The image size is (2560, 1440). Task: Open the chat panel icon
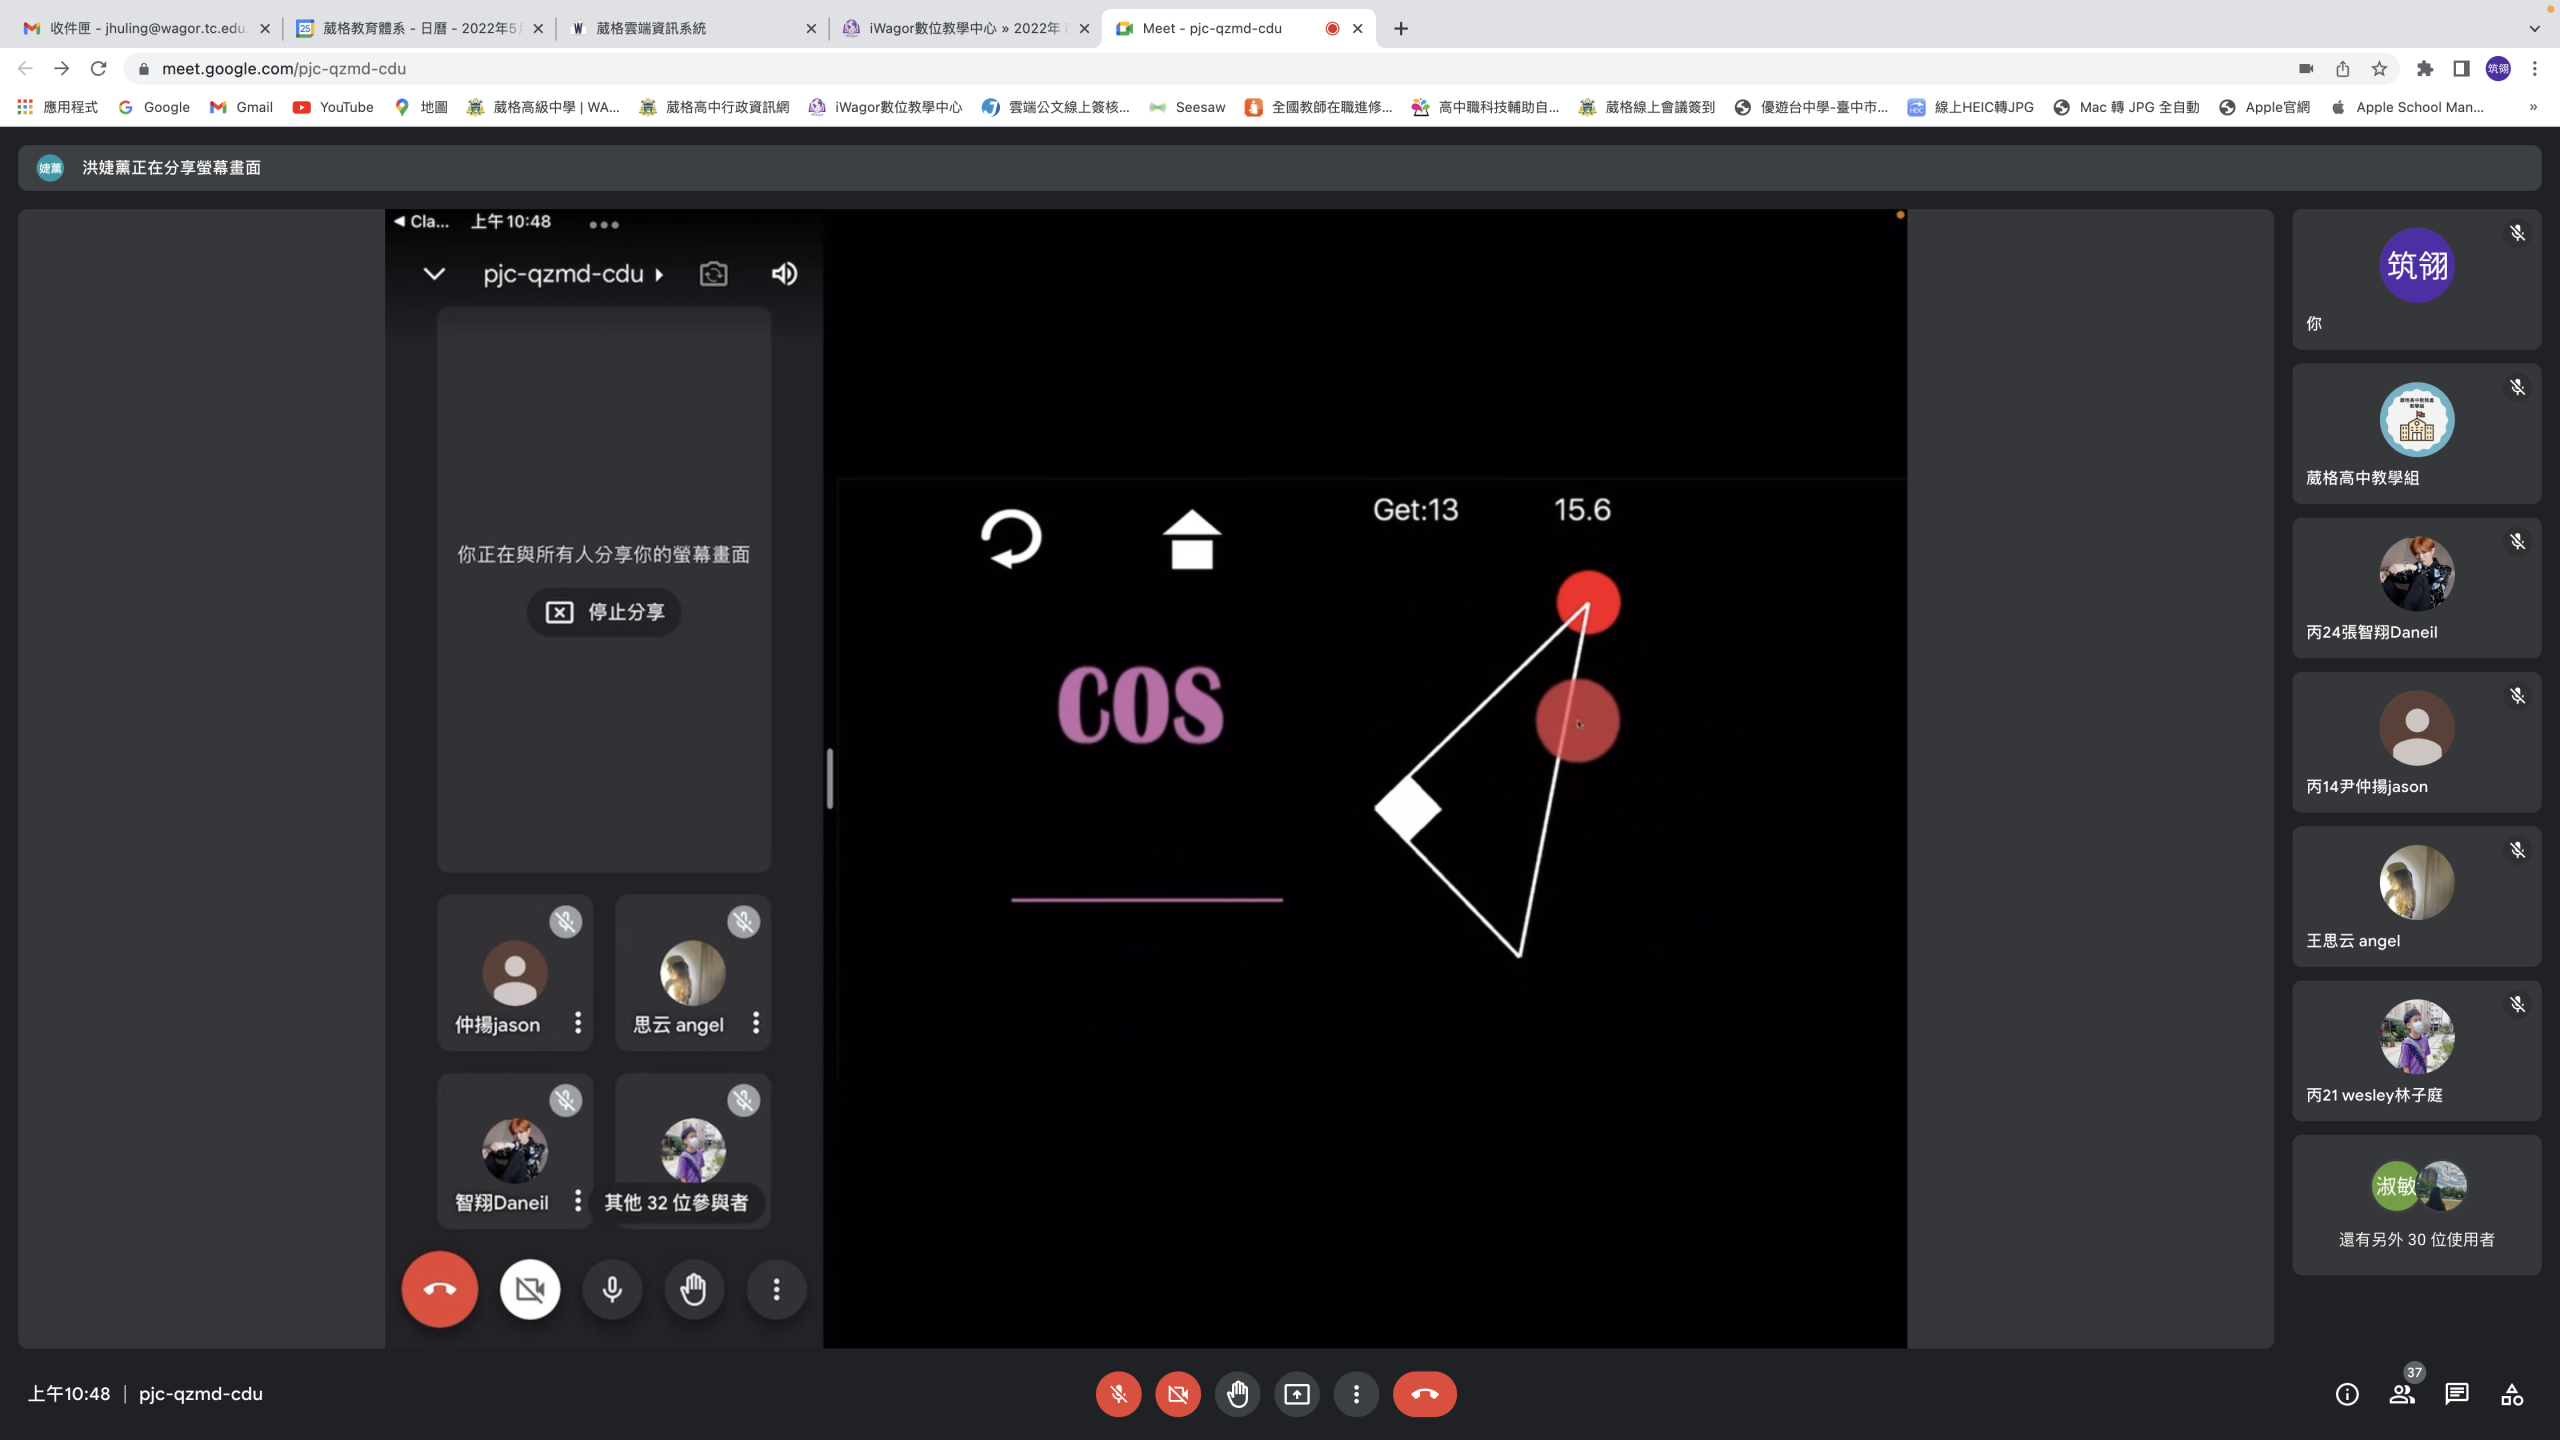(2457, 1394)
